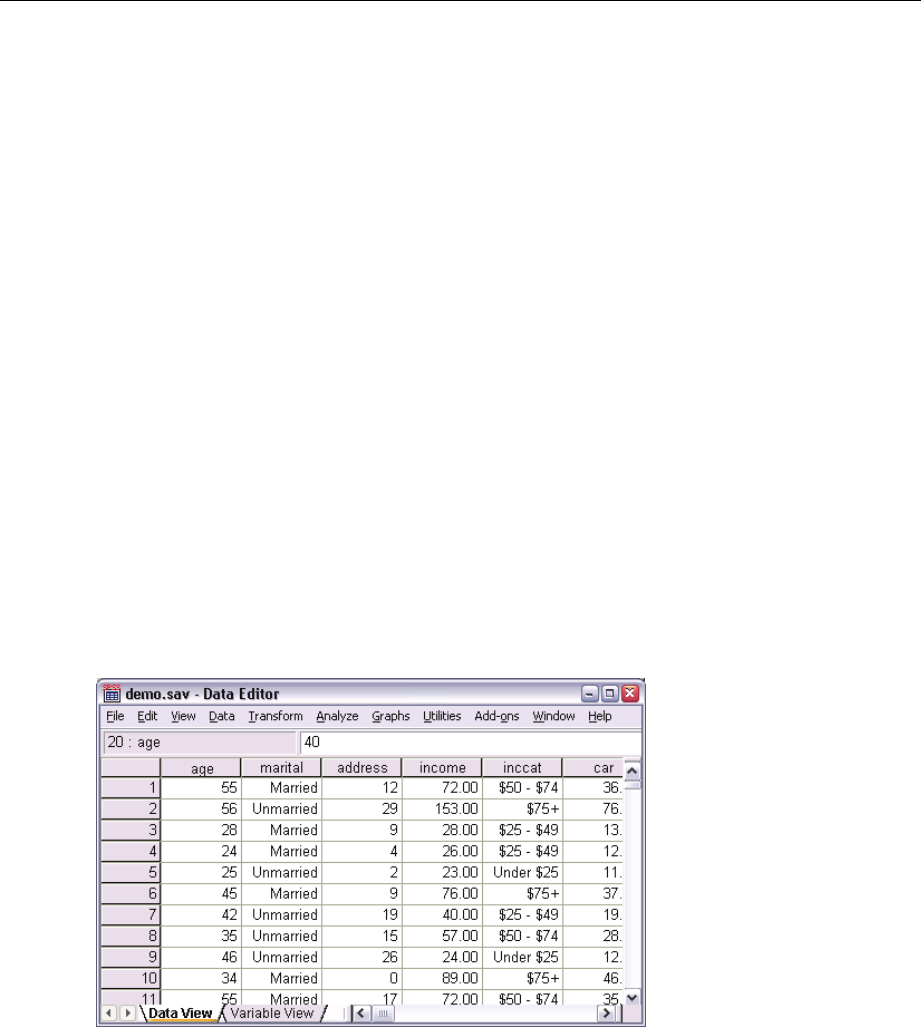921x1027 pixels.
Task: Click the vertical scrollbar up arrow
Action: (x=632, y=770)
